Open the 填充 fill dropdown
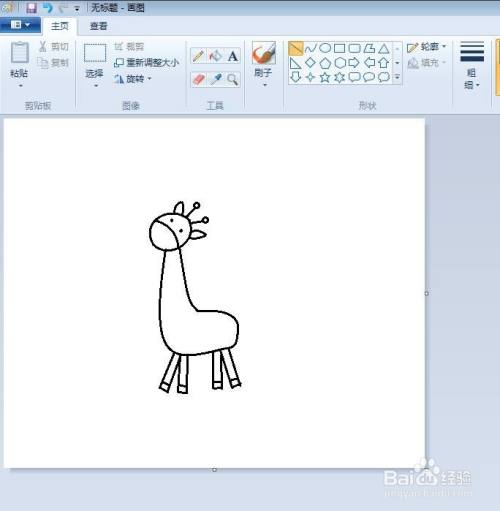 point(426,62)
